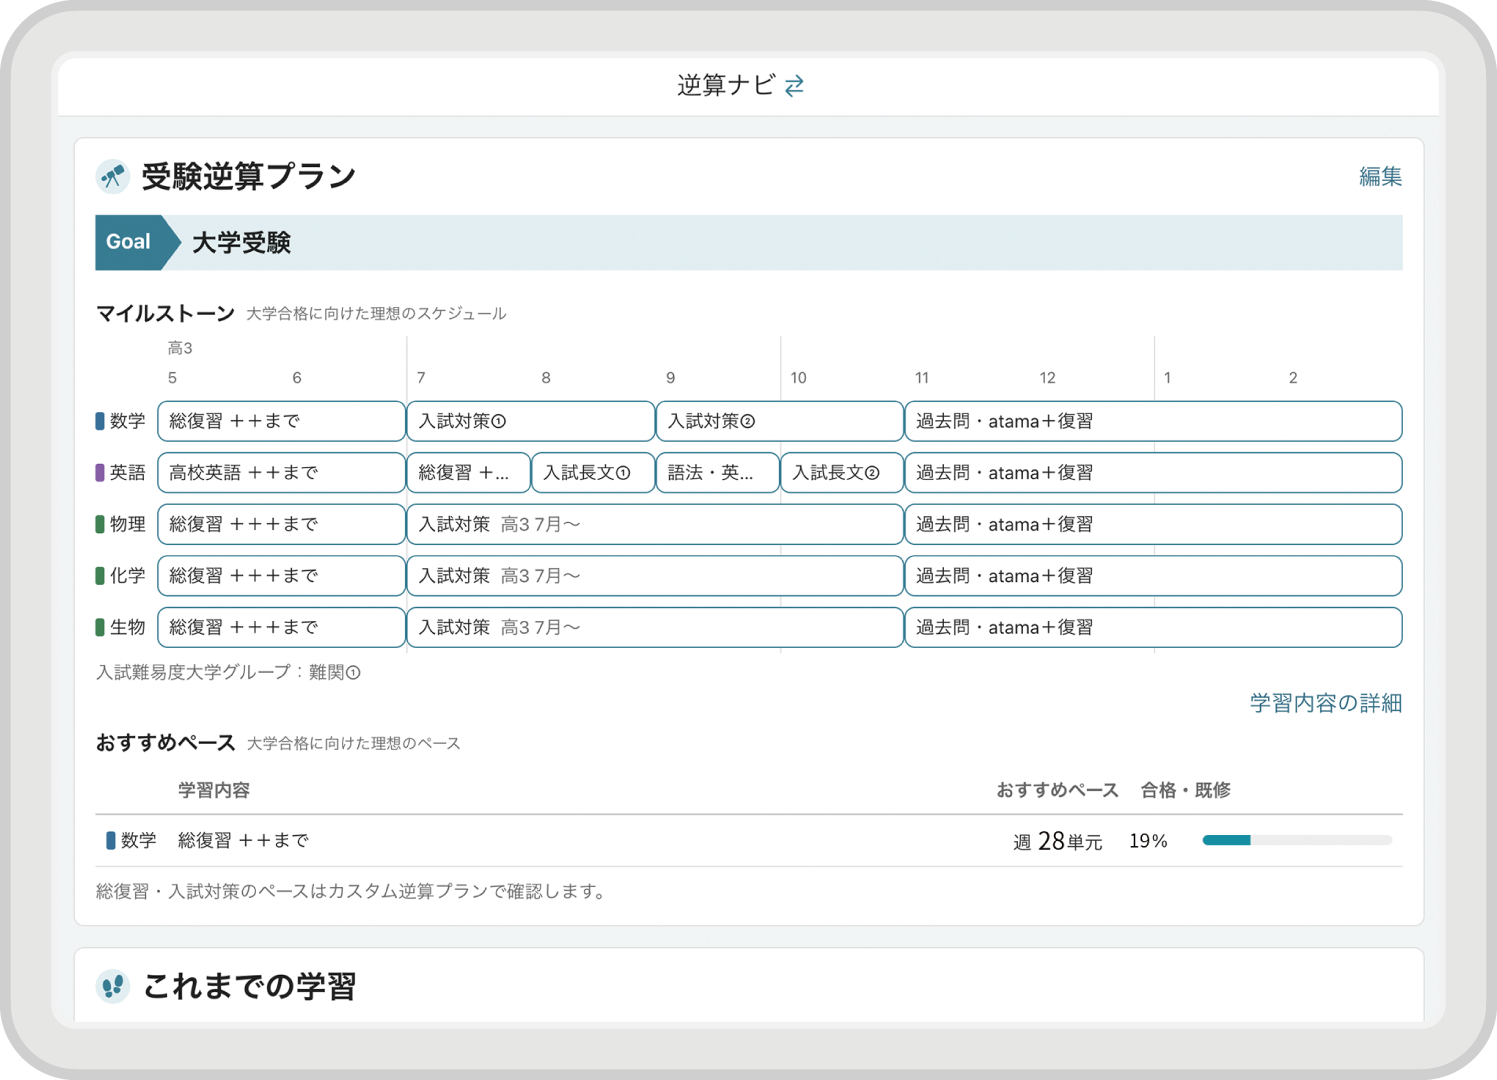The image size is (1497, 1080).
Task: Select 英語 入試長文② milestone block
Action: (x=841, y=473)
